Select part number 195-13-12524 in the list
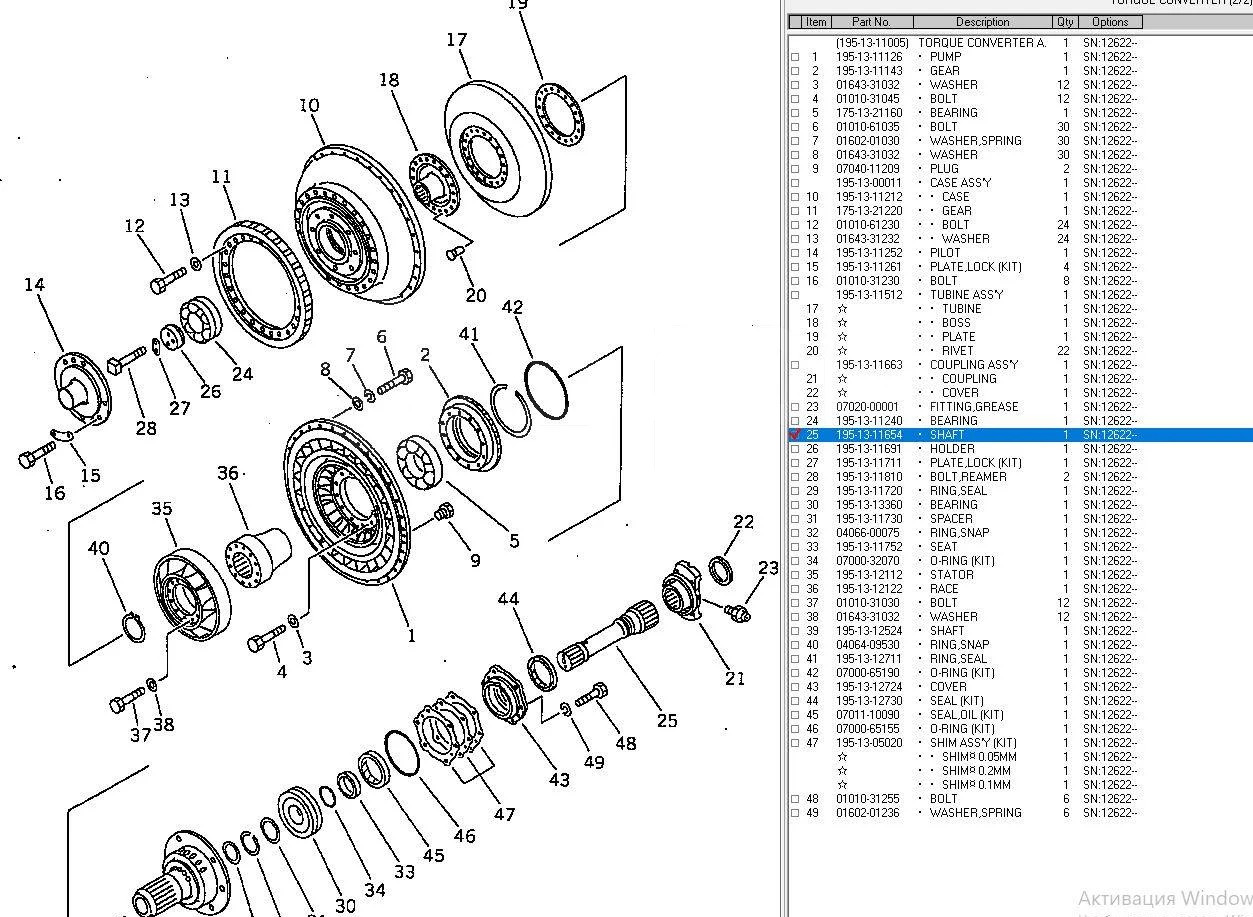 click(869, 631)
